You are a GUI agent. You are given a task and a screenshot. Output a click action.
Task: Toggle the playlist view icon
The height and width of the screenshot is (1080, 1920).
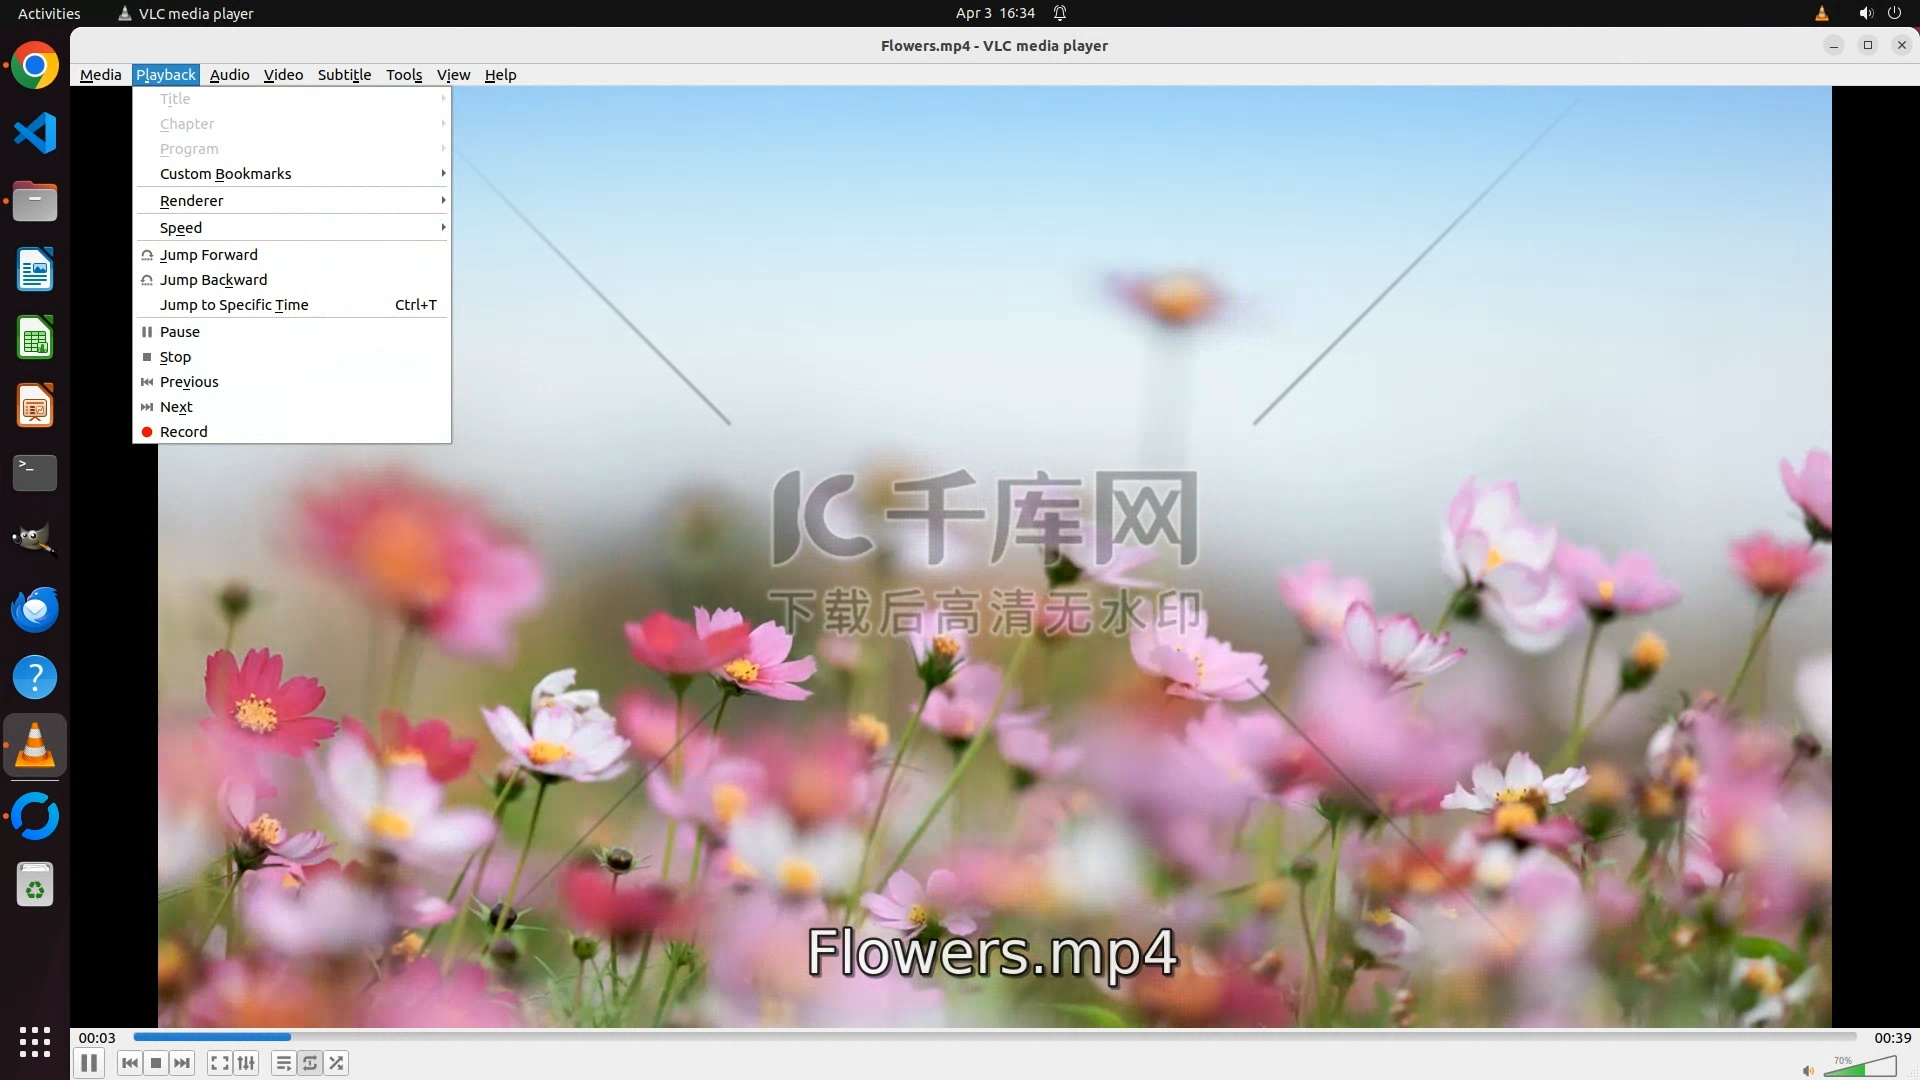pos(284,1063)
